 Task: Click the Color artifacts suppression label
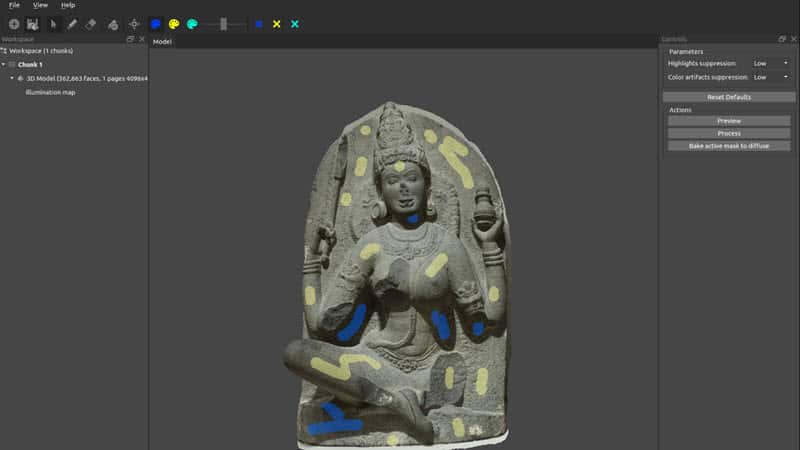708,77
